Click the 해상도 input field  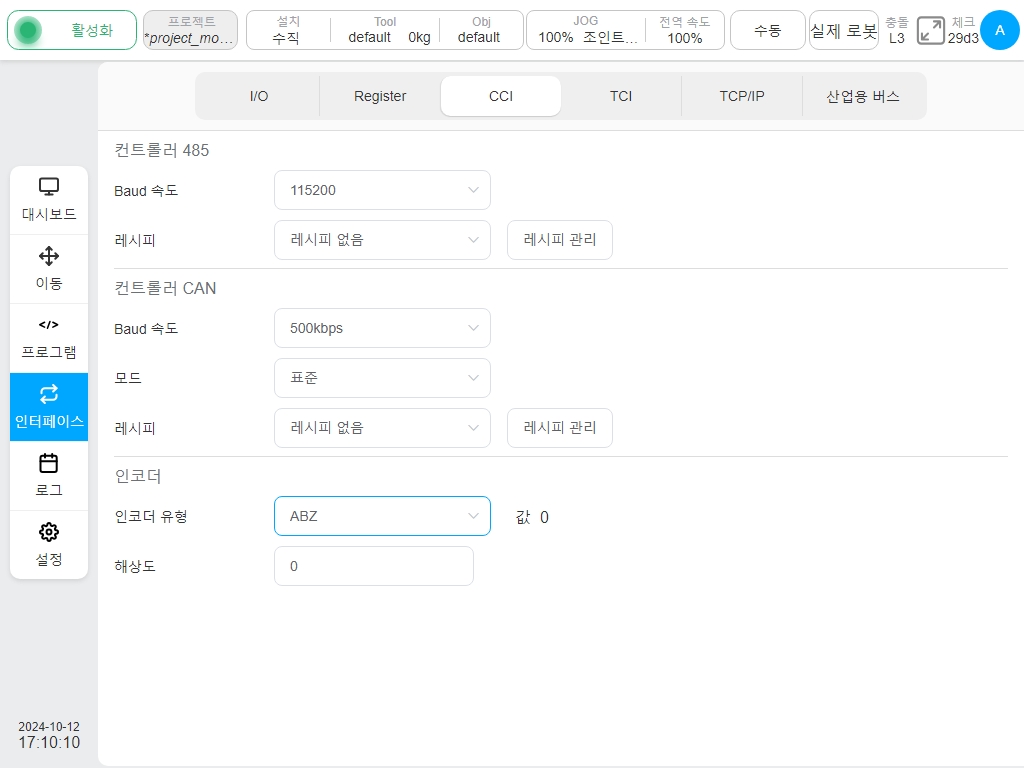coord(374,566)
